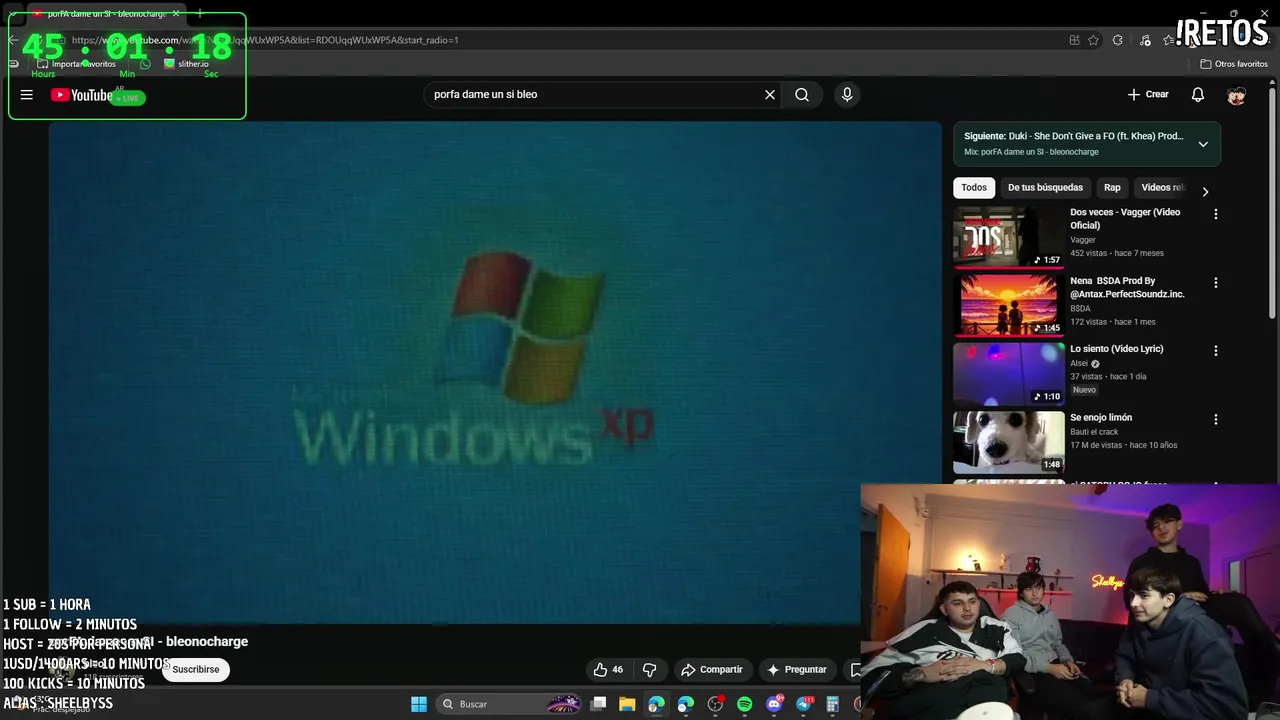1280x720 pixels.
Task: Open File Explorer from the taskbar
Action: 627,704
